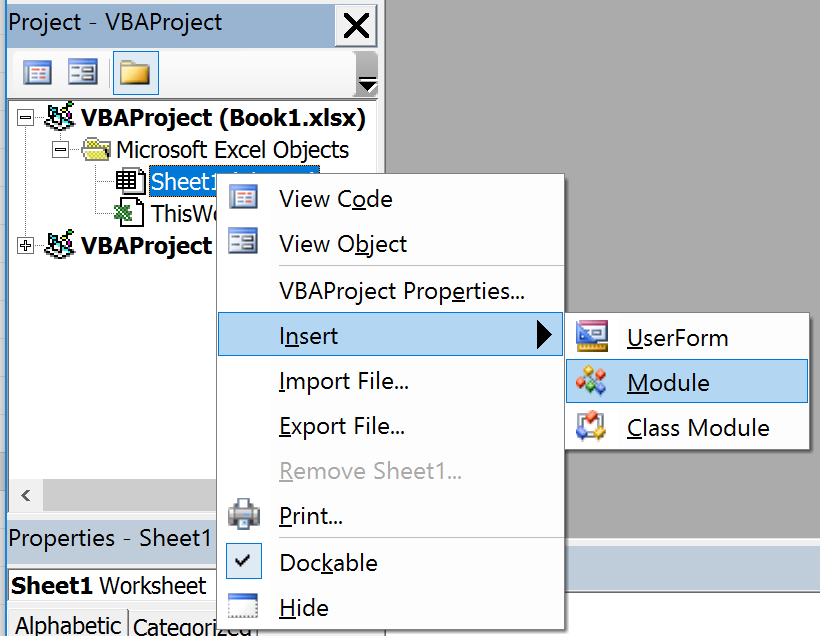This screenshot has width=820, height=636.
Task: Click the View Code toolbar icon
Action: click(x=38, y=73)
